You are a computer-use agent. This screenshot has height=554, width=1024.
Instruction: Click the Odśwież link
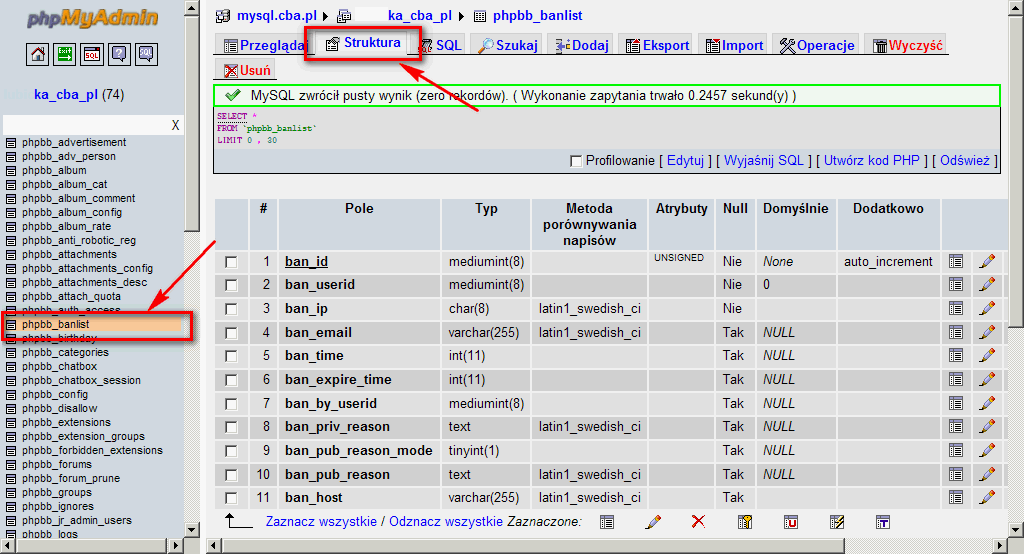click(965, 160)
